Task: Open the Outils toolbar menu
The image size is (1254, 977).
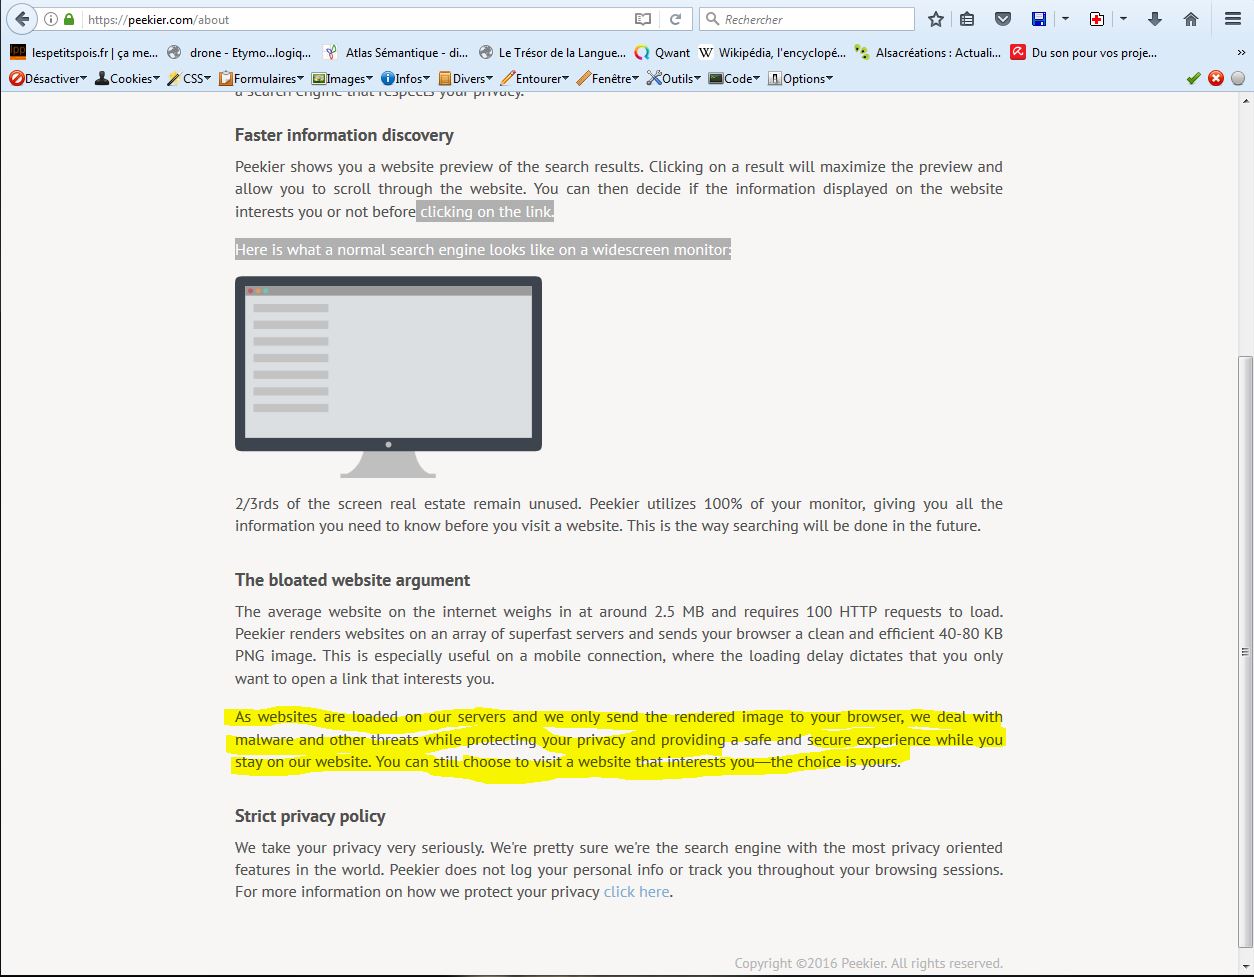Action: point(675,78)
